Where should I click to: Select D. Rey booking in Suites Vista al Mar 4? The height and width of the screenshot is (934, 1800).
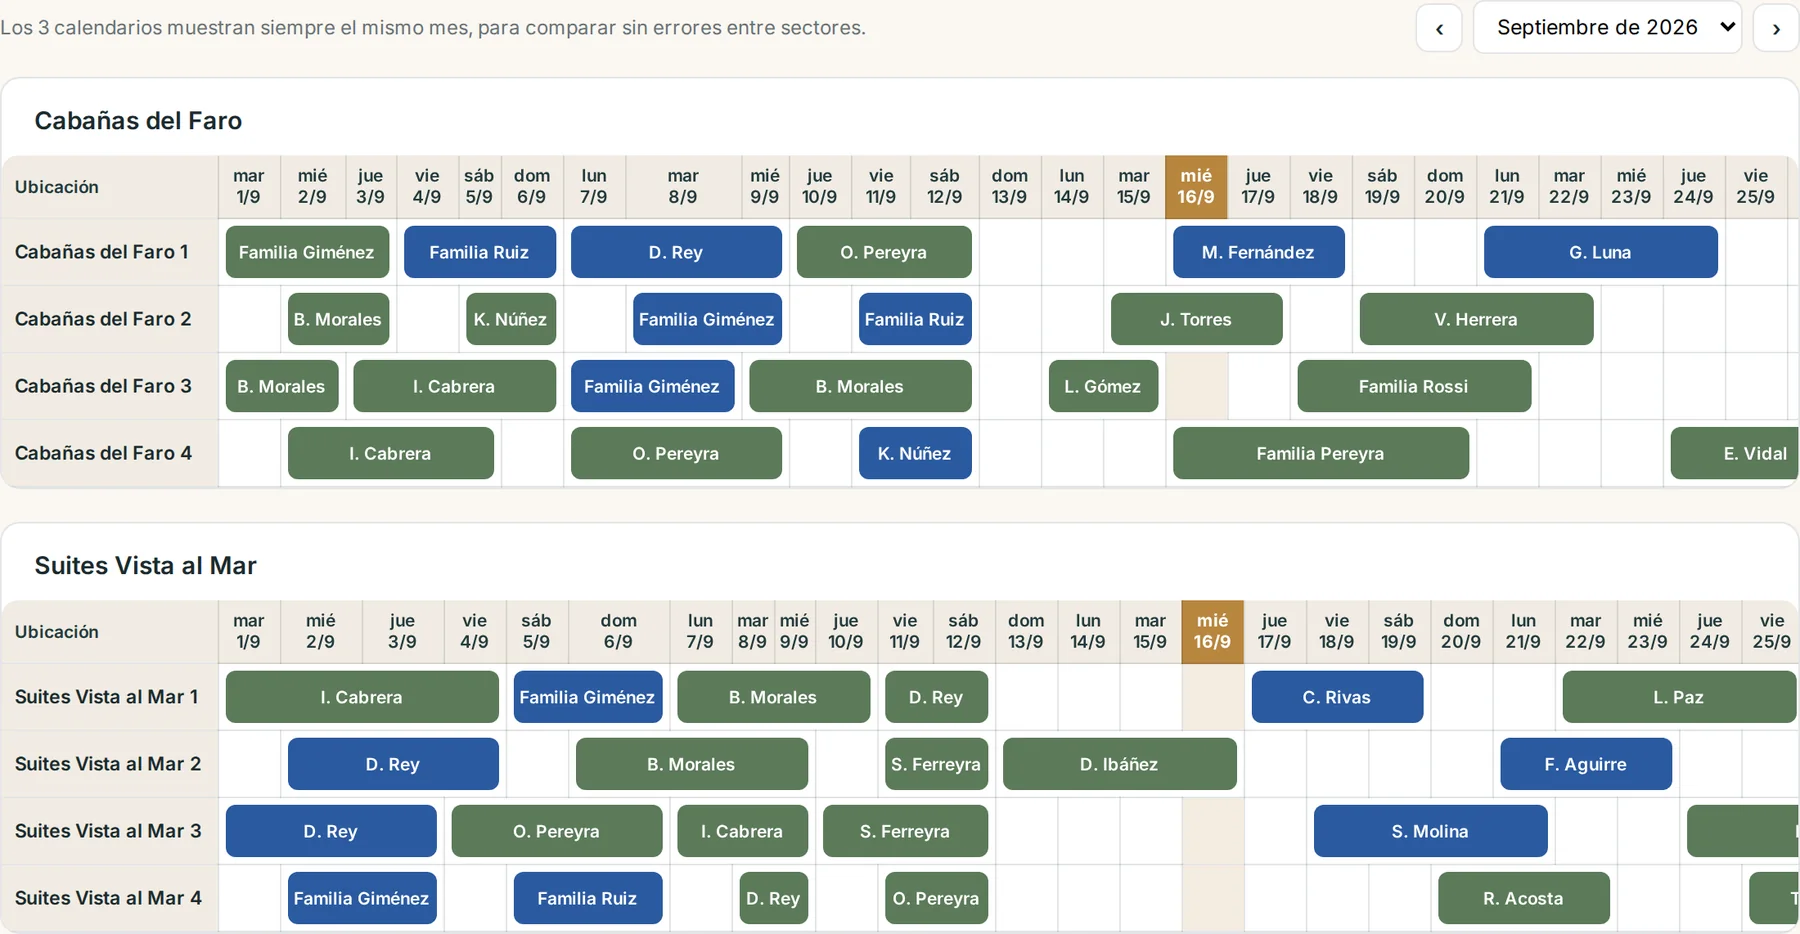click(773, 898)
